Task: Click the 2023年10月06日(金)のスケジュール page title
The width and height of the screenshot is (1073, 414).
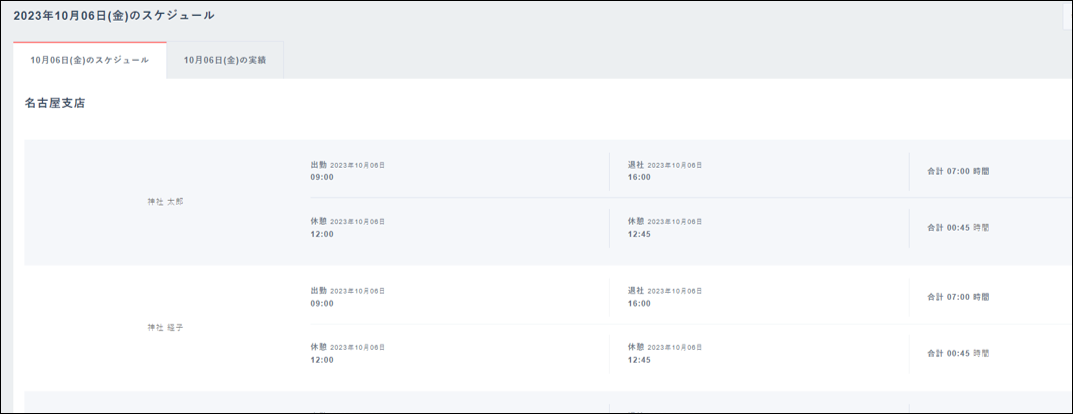Action: pos(114,17)
